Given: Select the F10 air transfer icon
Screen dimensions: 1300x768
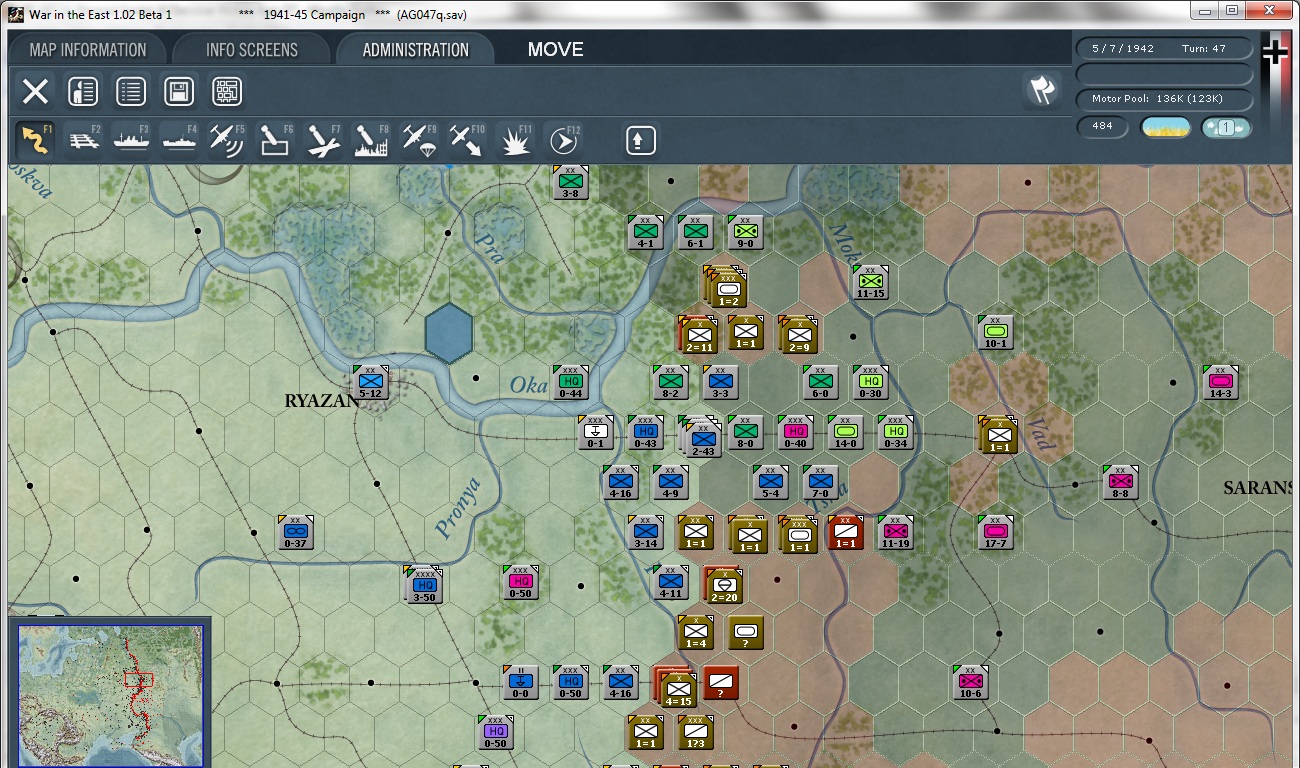Looking at the screenshot, I should point(467,140).
